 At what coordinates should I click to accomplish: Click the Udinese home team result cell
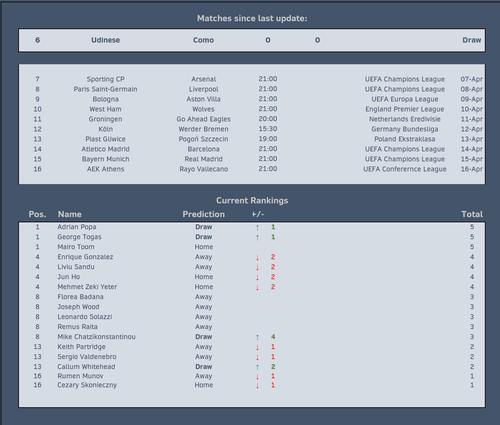pos(105,40)
